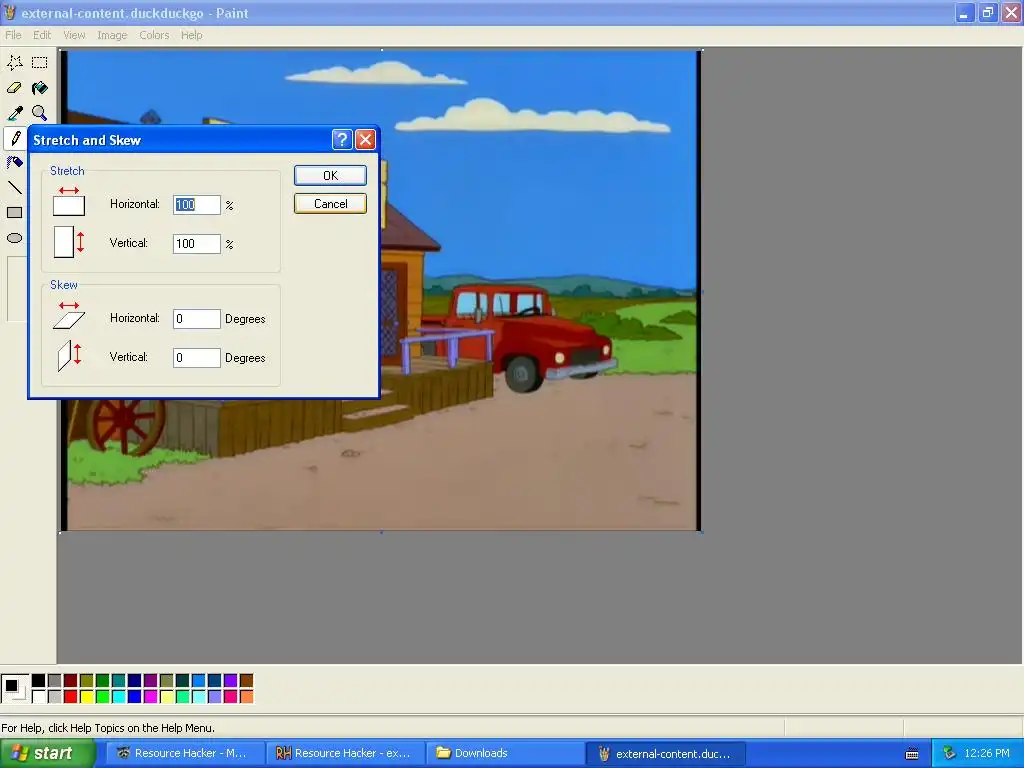Click the Skew Vertical degrees field
The width and height of the screenshot is (1024, 768).
pos(197,358)
